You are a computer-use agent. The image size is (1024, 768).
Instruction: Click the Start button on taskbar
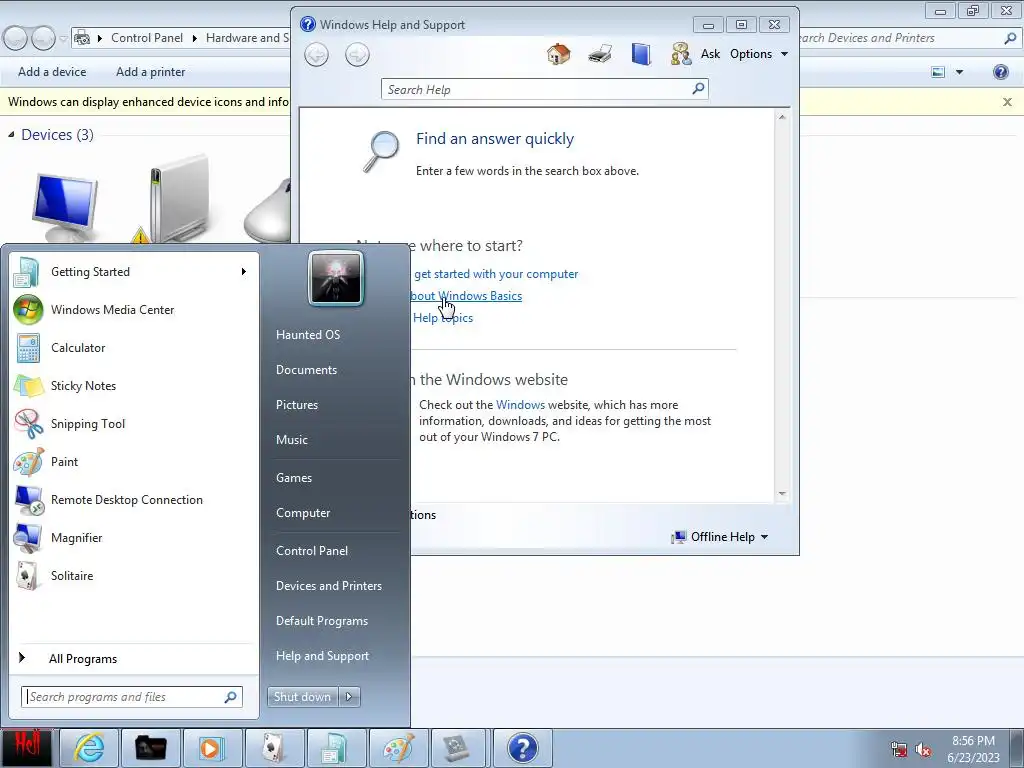(26, 748)
